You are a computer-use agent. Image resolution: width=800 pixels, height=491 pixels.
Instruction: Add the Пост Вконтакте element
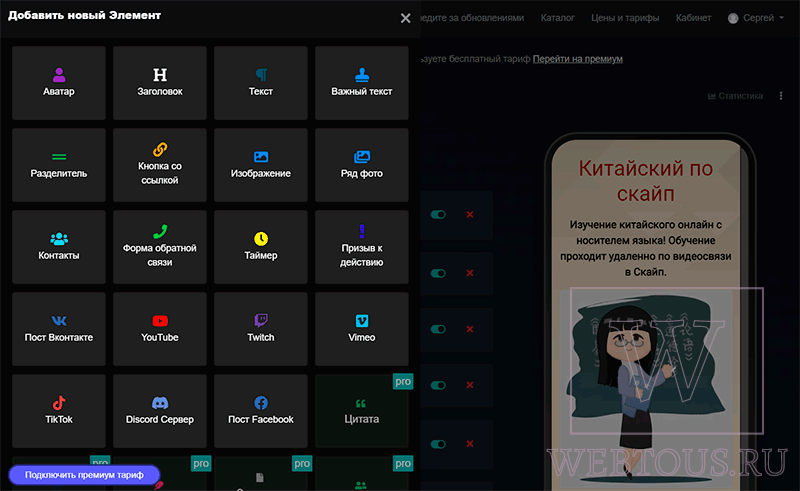(x=59, y=329)
